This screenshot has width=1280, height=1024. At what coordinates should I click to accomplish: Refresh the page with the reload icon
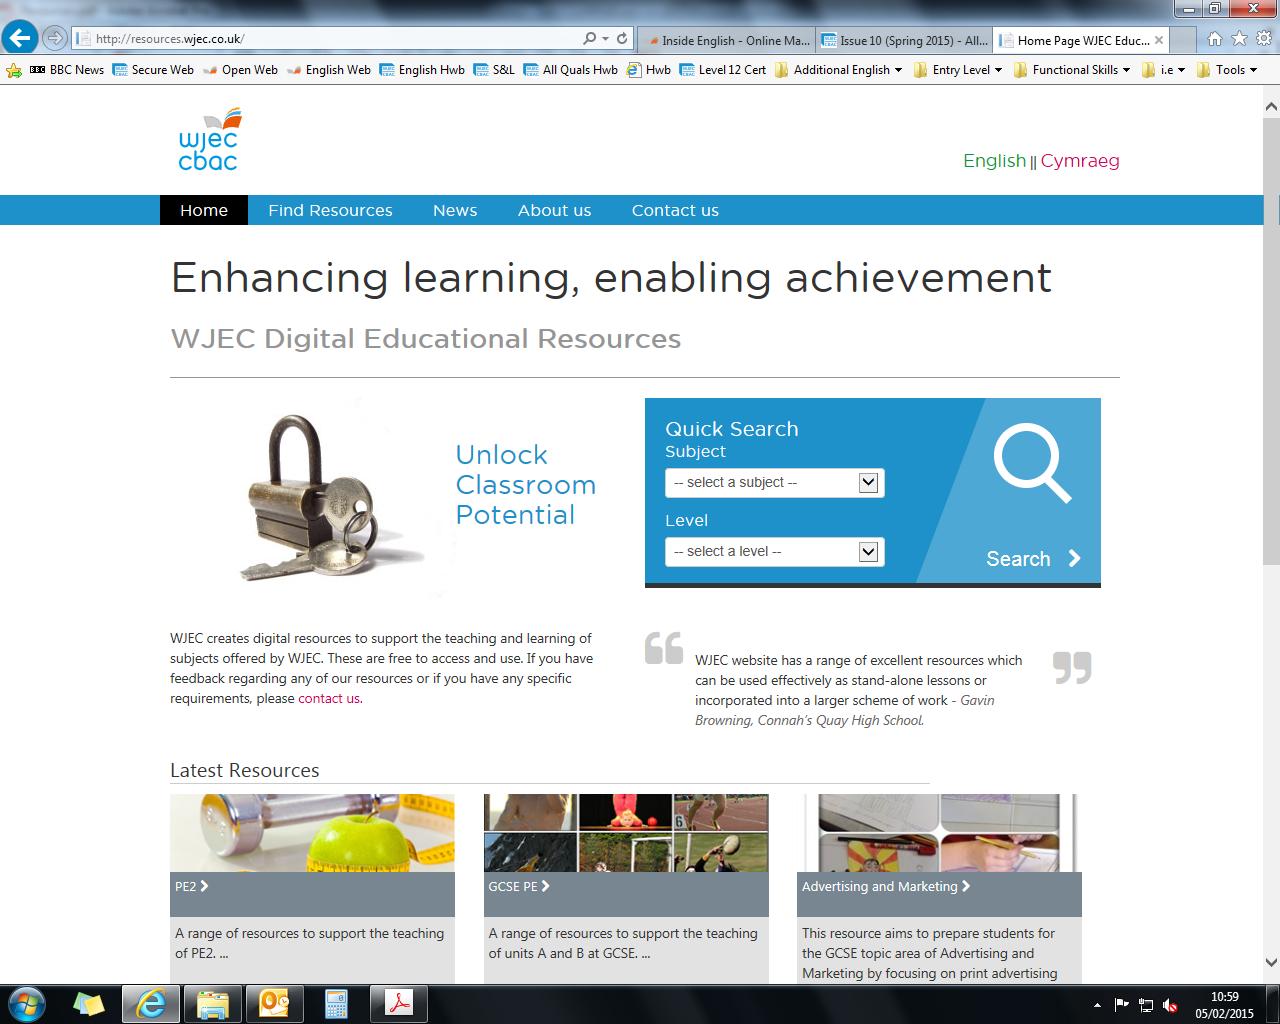tap(622, 39)
